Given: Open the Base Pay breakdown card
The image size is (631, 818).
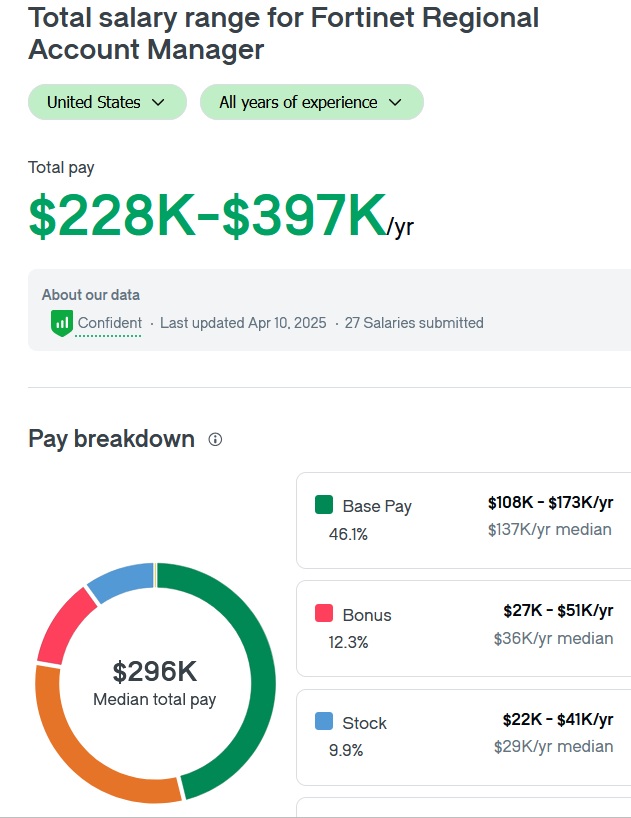Looking at the screenshot, I should pos(463,520).
